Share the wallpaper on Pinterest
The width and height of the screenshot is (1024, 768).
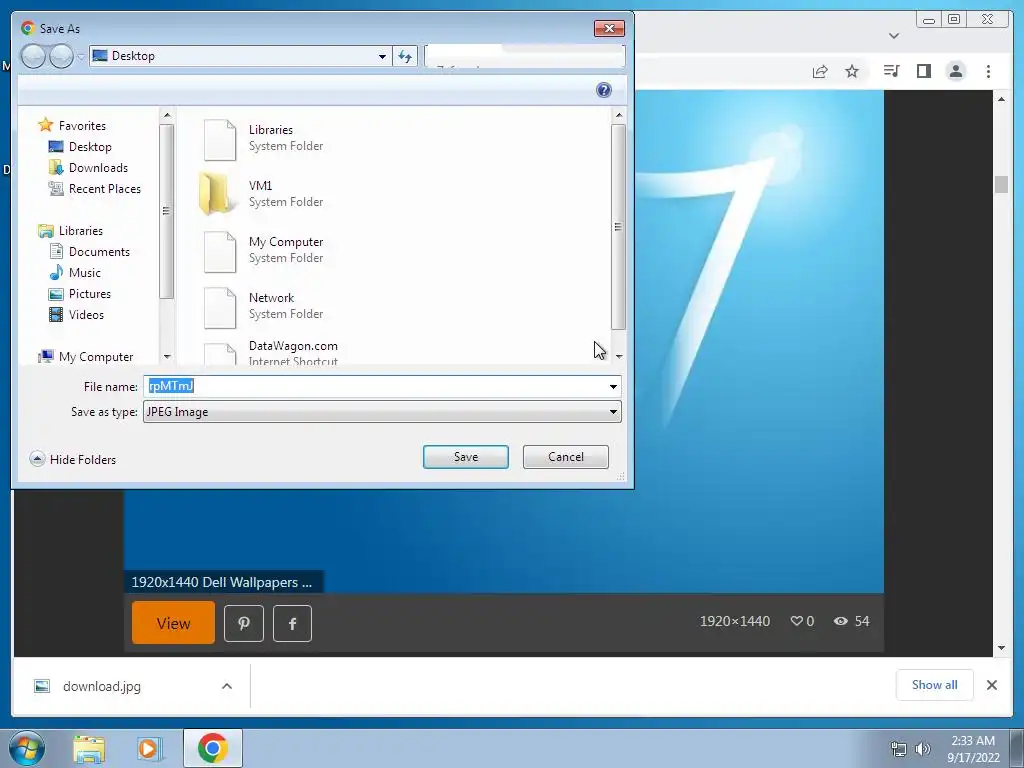pyautogui.click(x=244, y=623)
